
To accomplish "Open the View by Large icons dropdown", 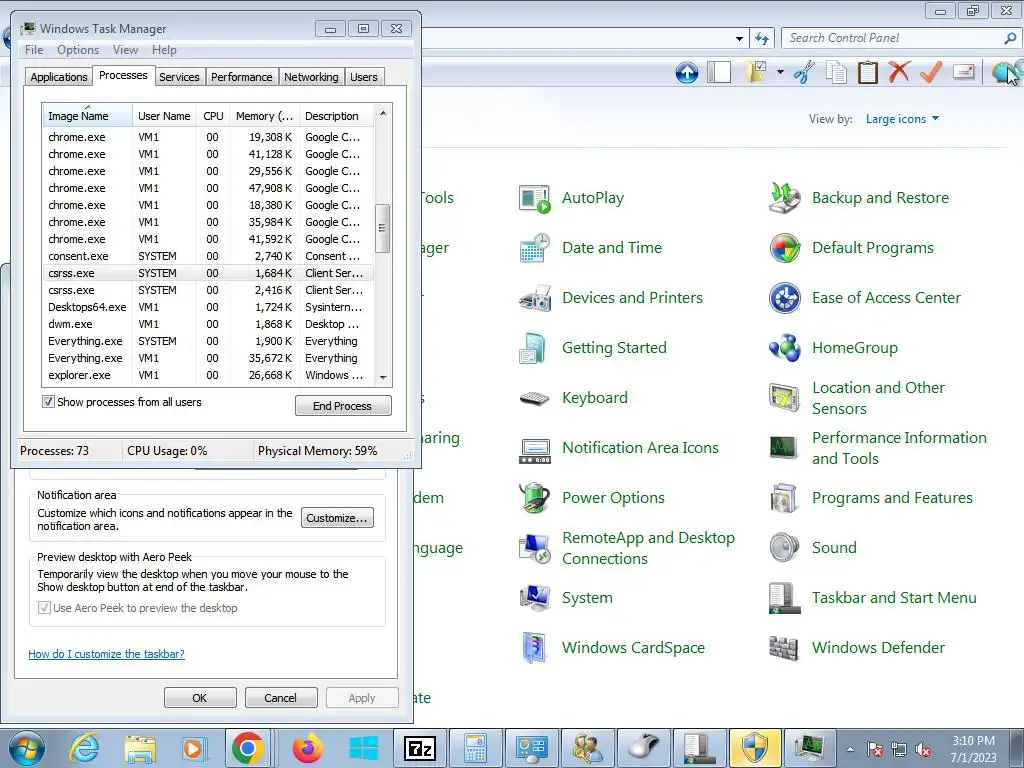I will coord(902,119).
